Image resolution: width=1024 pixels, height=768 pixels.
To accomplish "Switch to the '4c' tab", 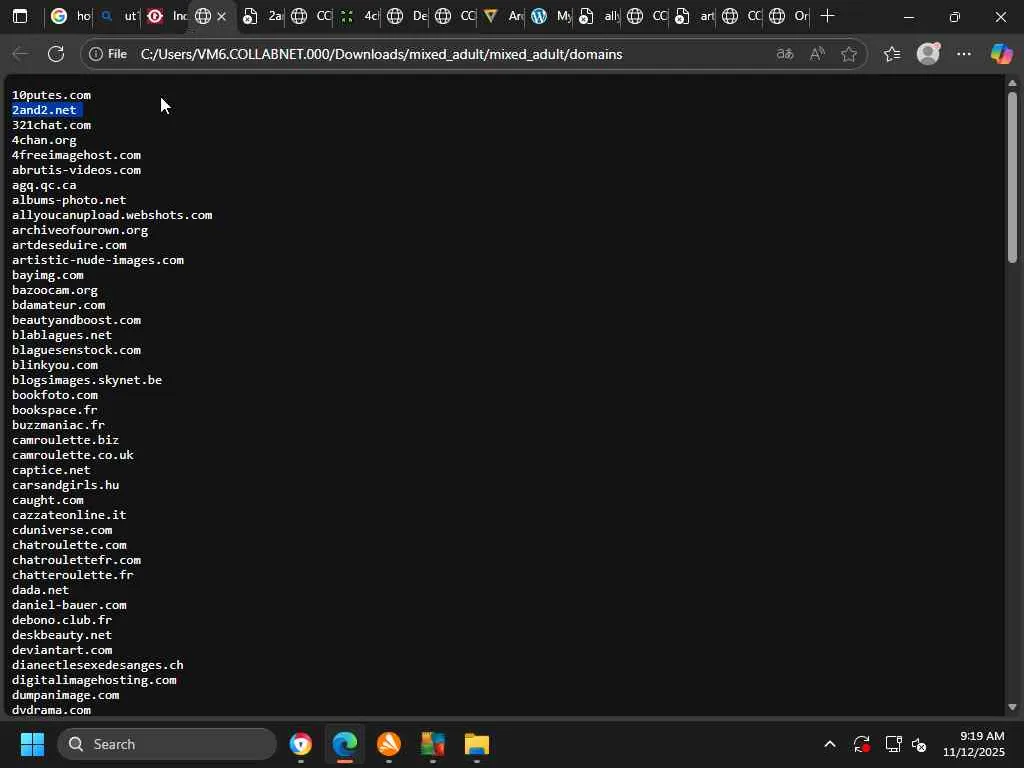I will 358,16.
